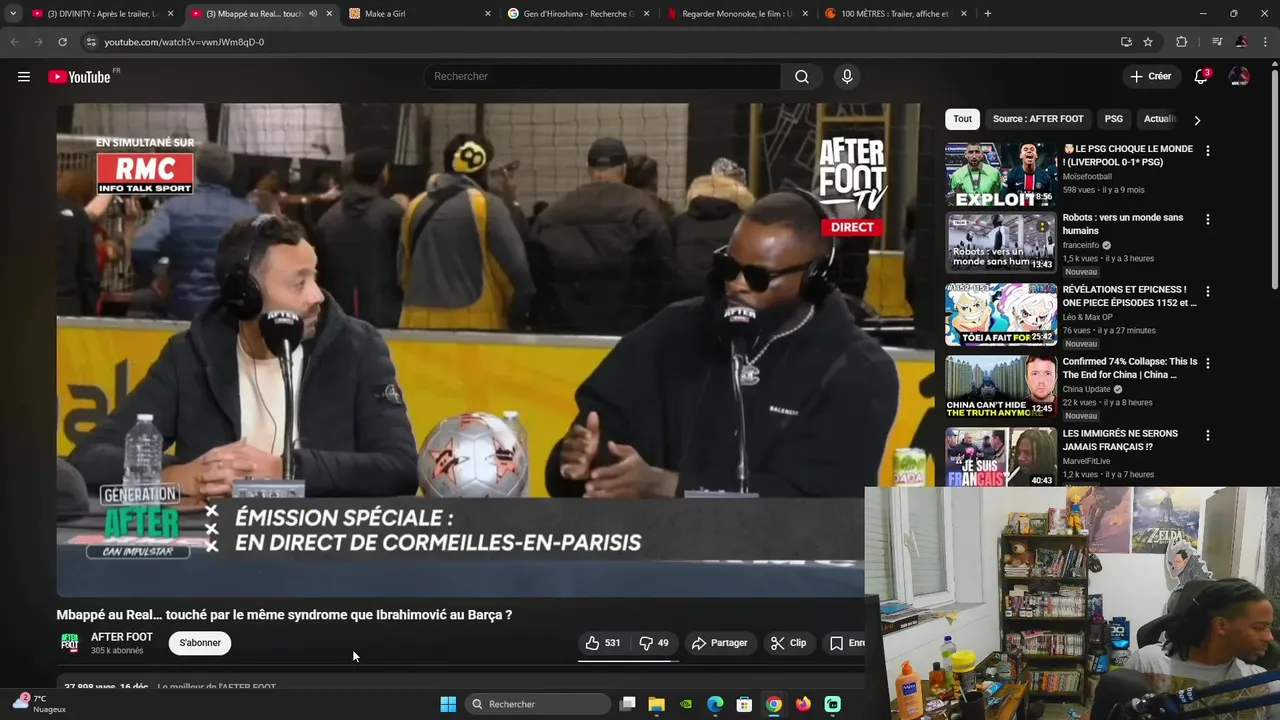Launch Microsoft Edge from taskbar
This screenshot has width=1280, height=720.
[715, 704]
